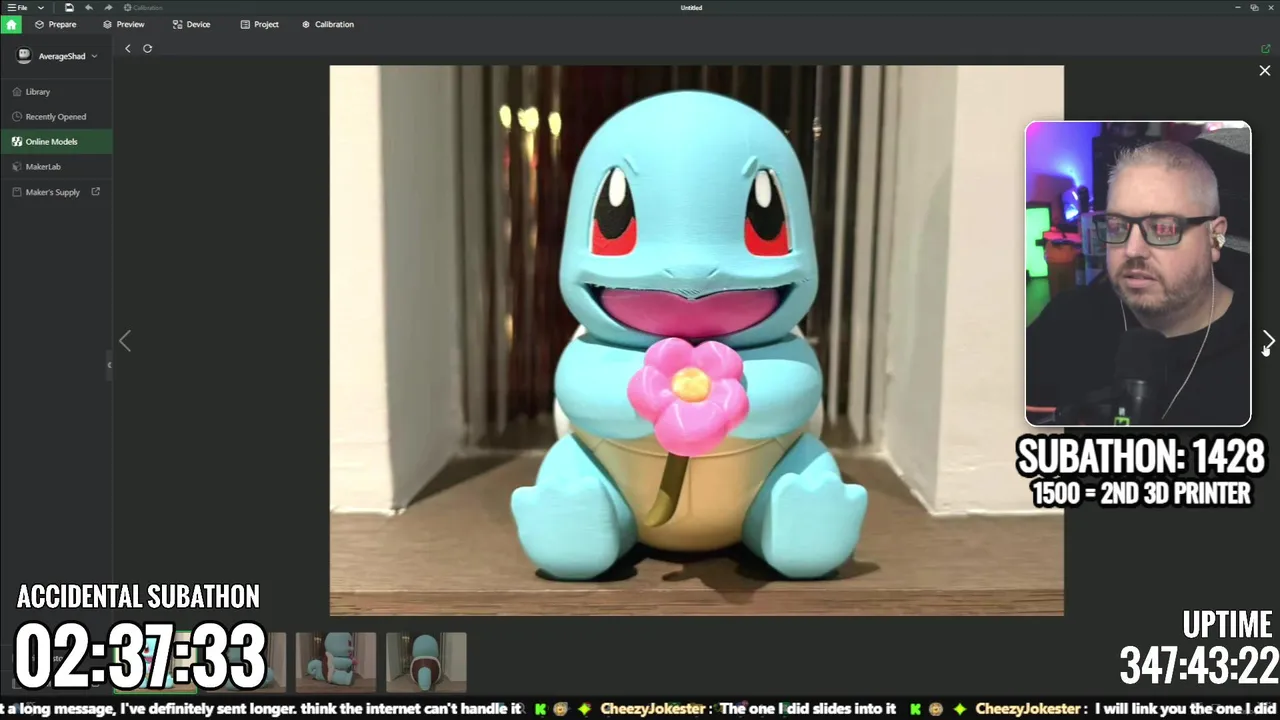
Task: Collapse the sidebar using its edge handle
Action: click(x=109, y=365)
